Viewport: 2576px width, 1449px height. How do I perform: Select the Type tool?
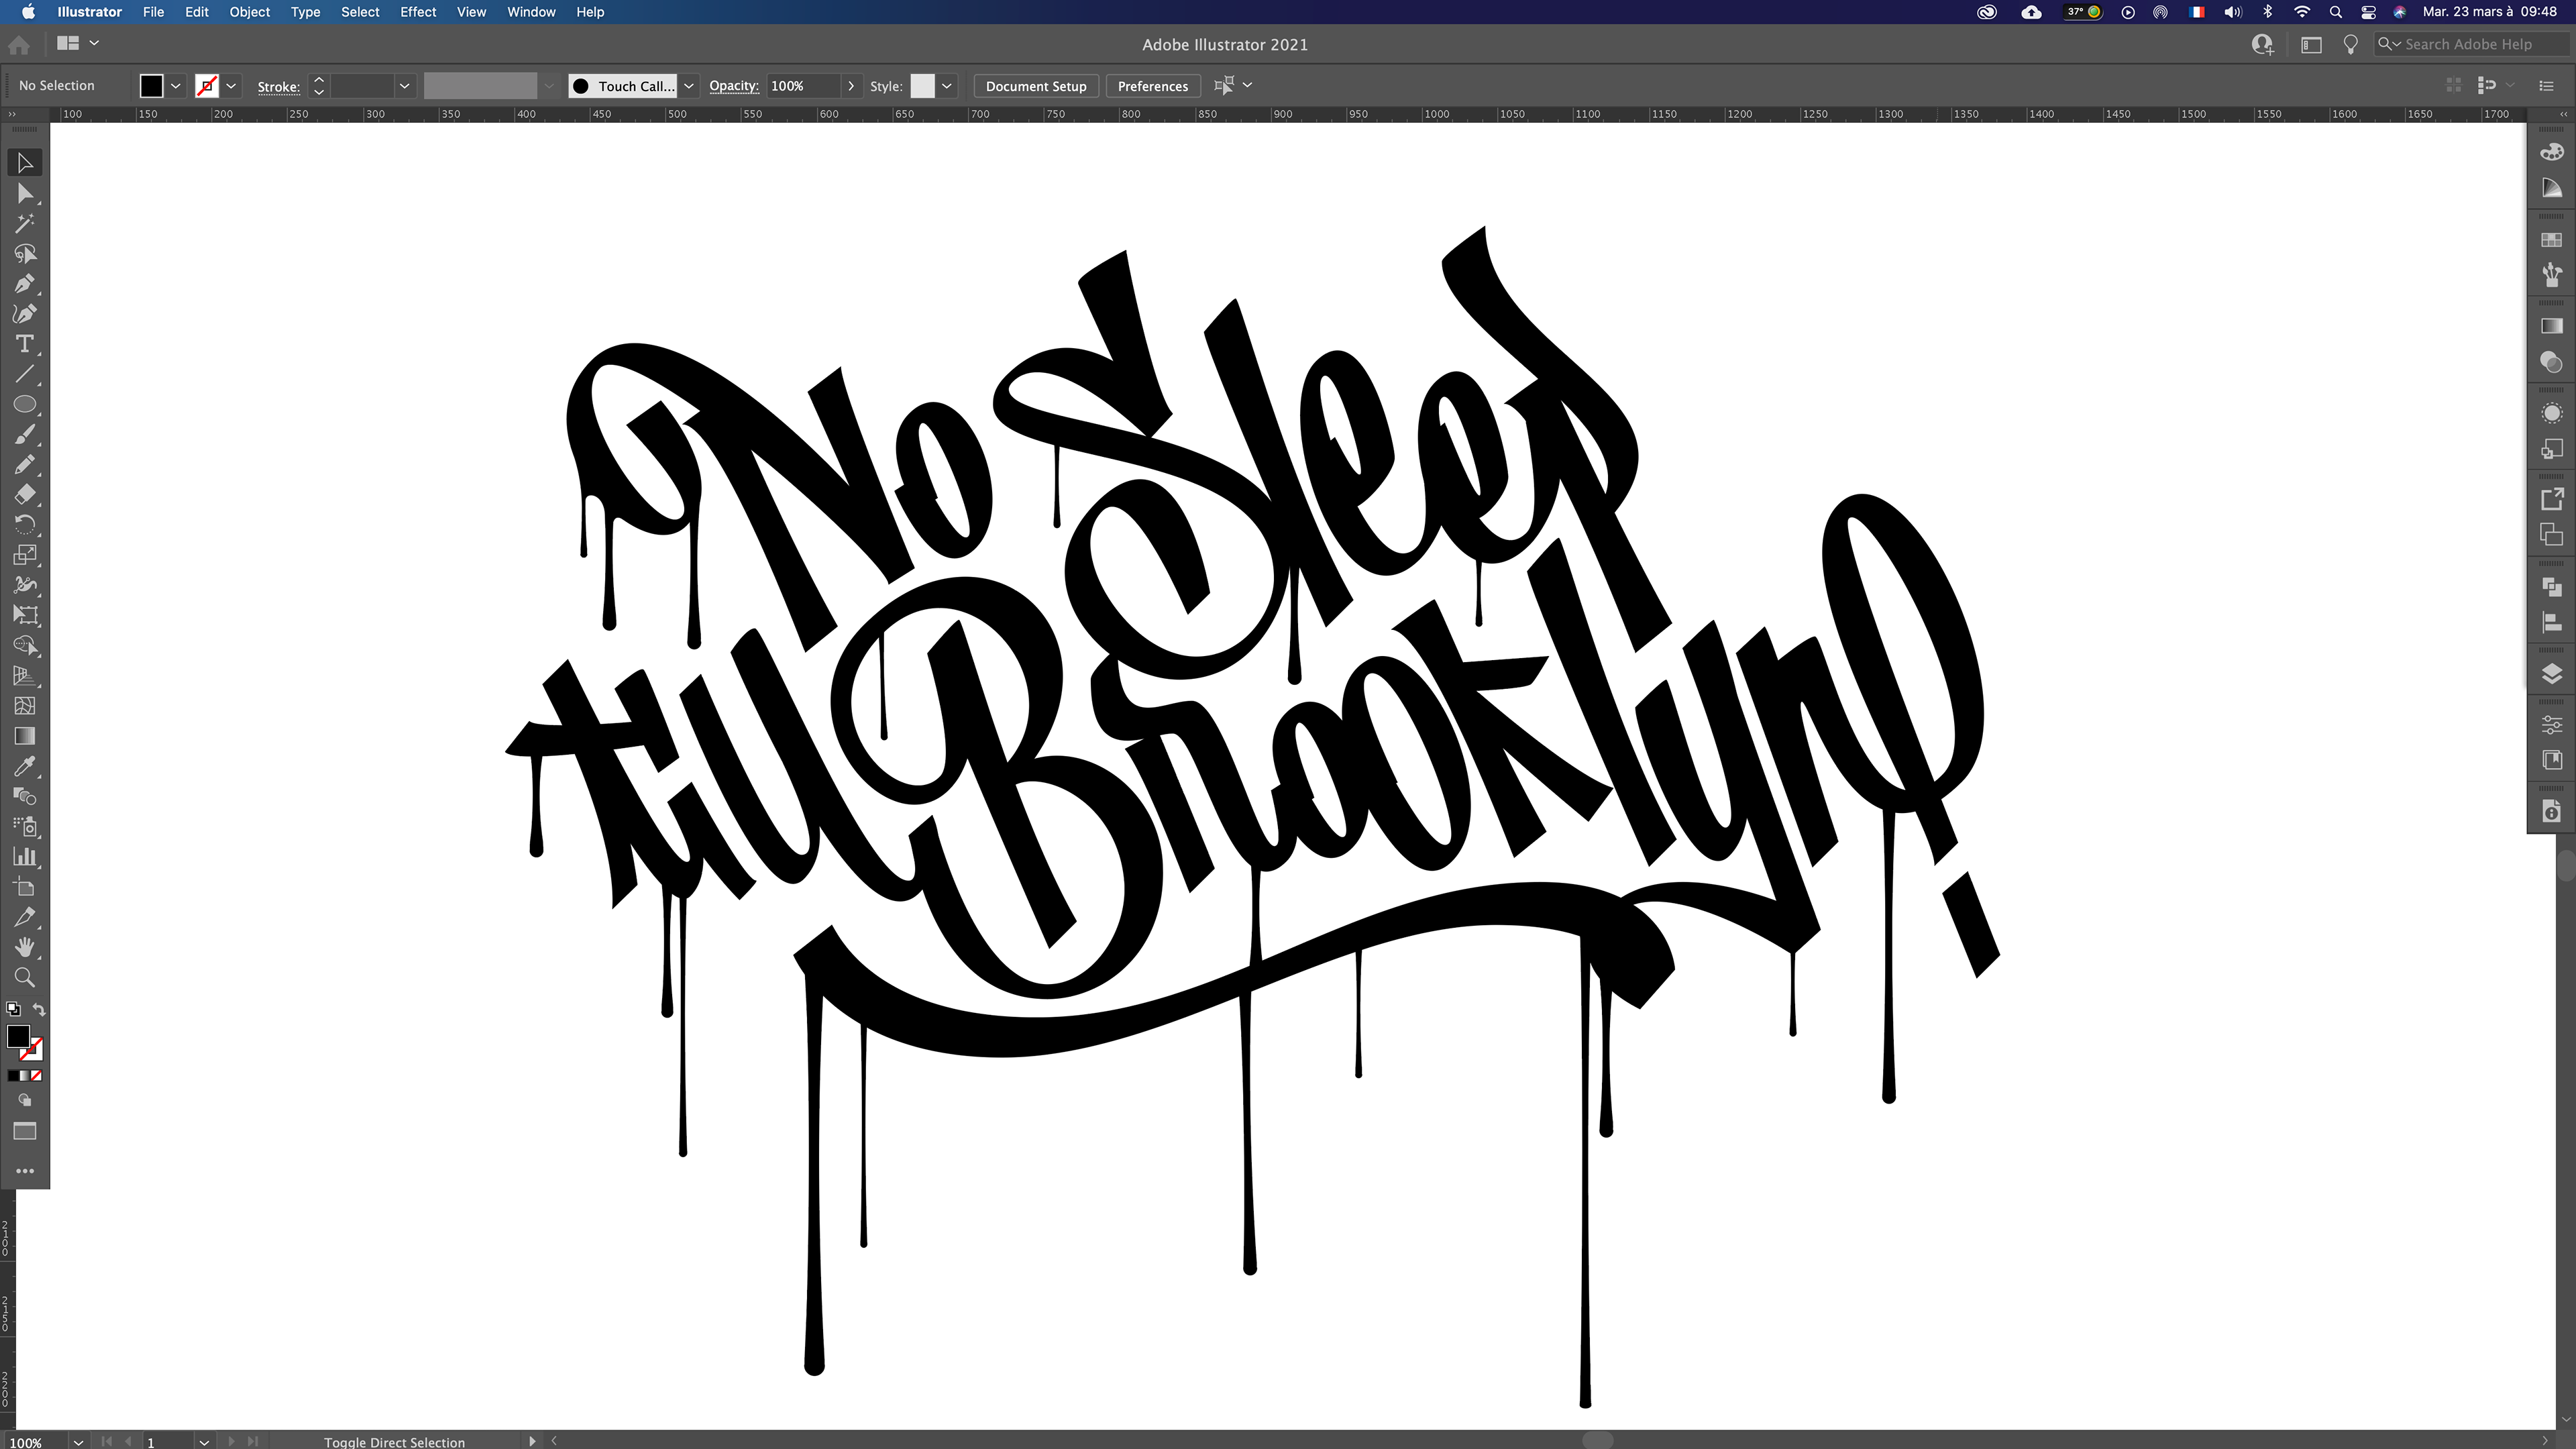(25, 343)
